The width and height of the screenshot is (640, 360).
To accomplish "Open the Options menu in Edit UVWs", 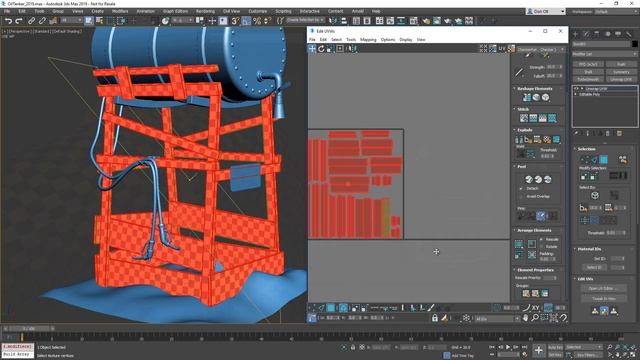I will (x=388, y=40).
